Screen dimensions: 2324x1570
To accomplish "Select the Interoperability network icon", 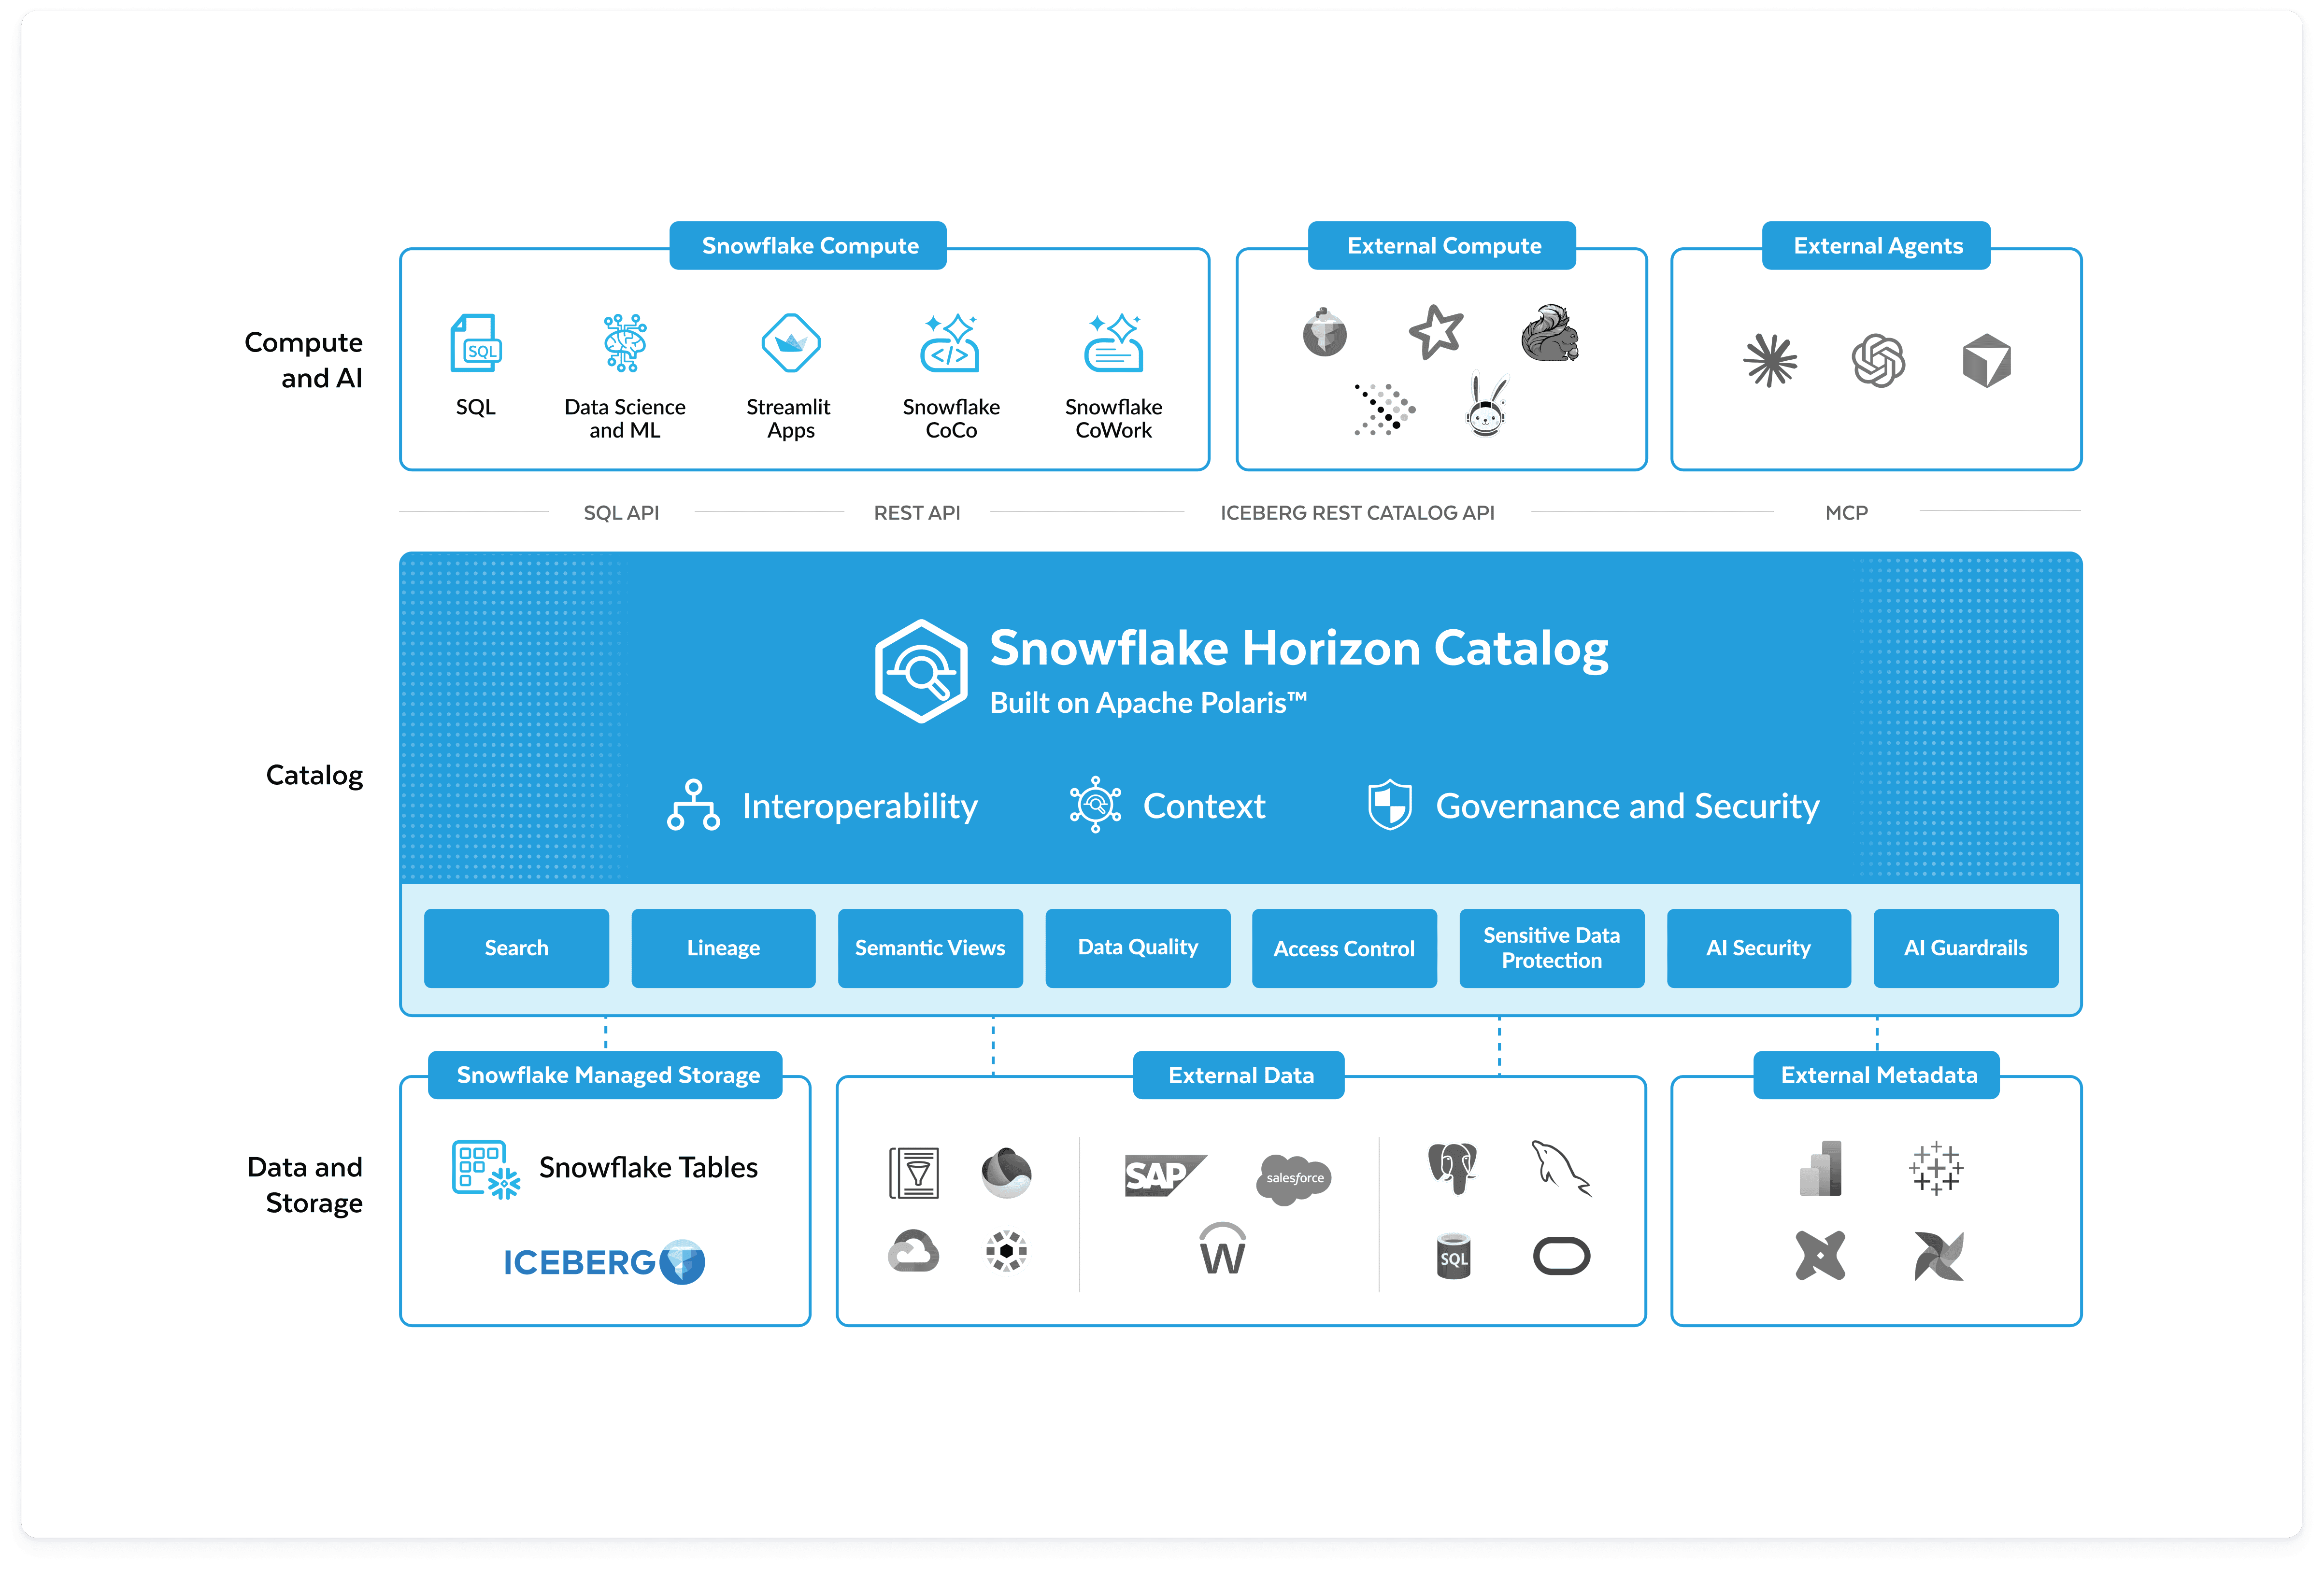I will coord(693,805).
